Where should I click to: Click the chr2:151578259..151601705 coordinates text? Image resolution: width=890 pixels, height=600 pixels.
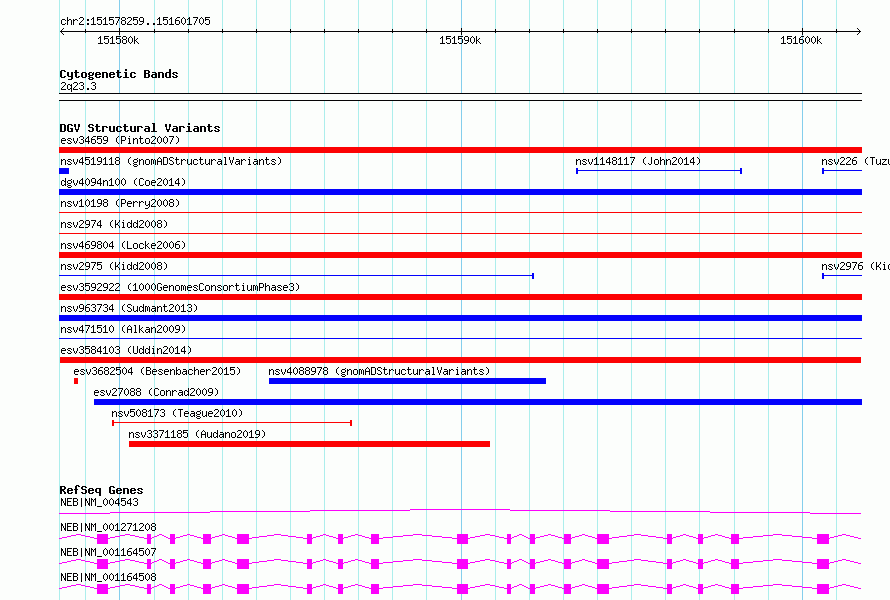[x=135, y=21]
